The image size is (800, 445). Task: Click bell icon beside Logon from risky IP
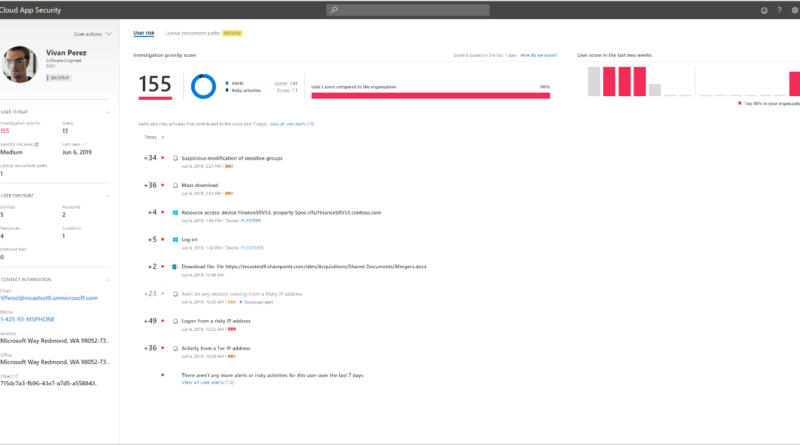pyautogui.click(x=176, y=321)
